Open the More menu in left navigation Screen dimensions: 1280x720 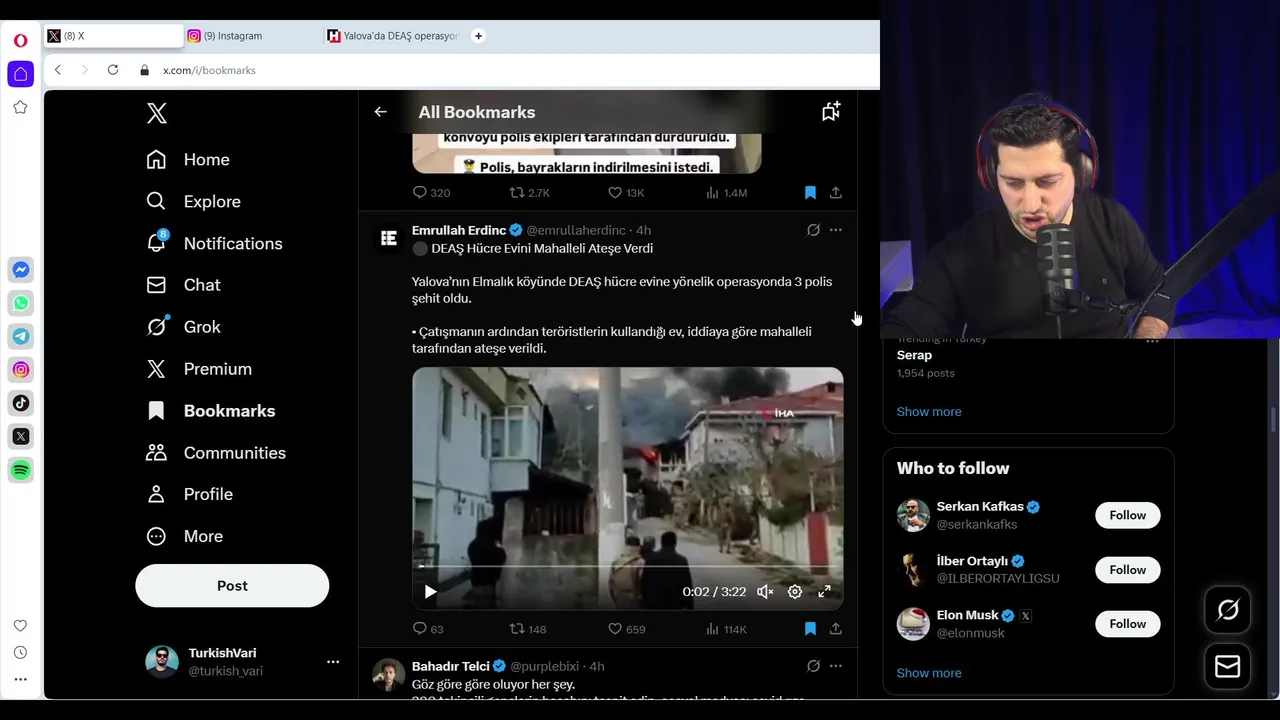point(185,536)
